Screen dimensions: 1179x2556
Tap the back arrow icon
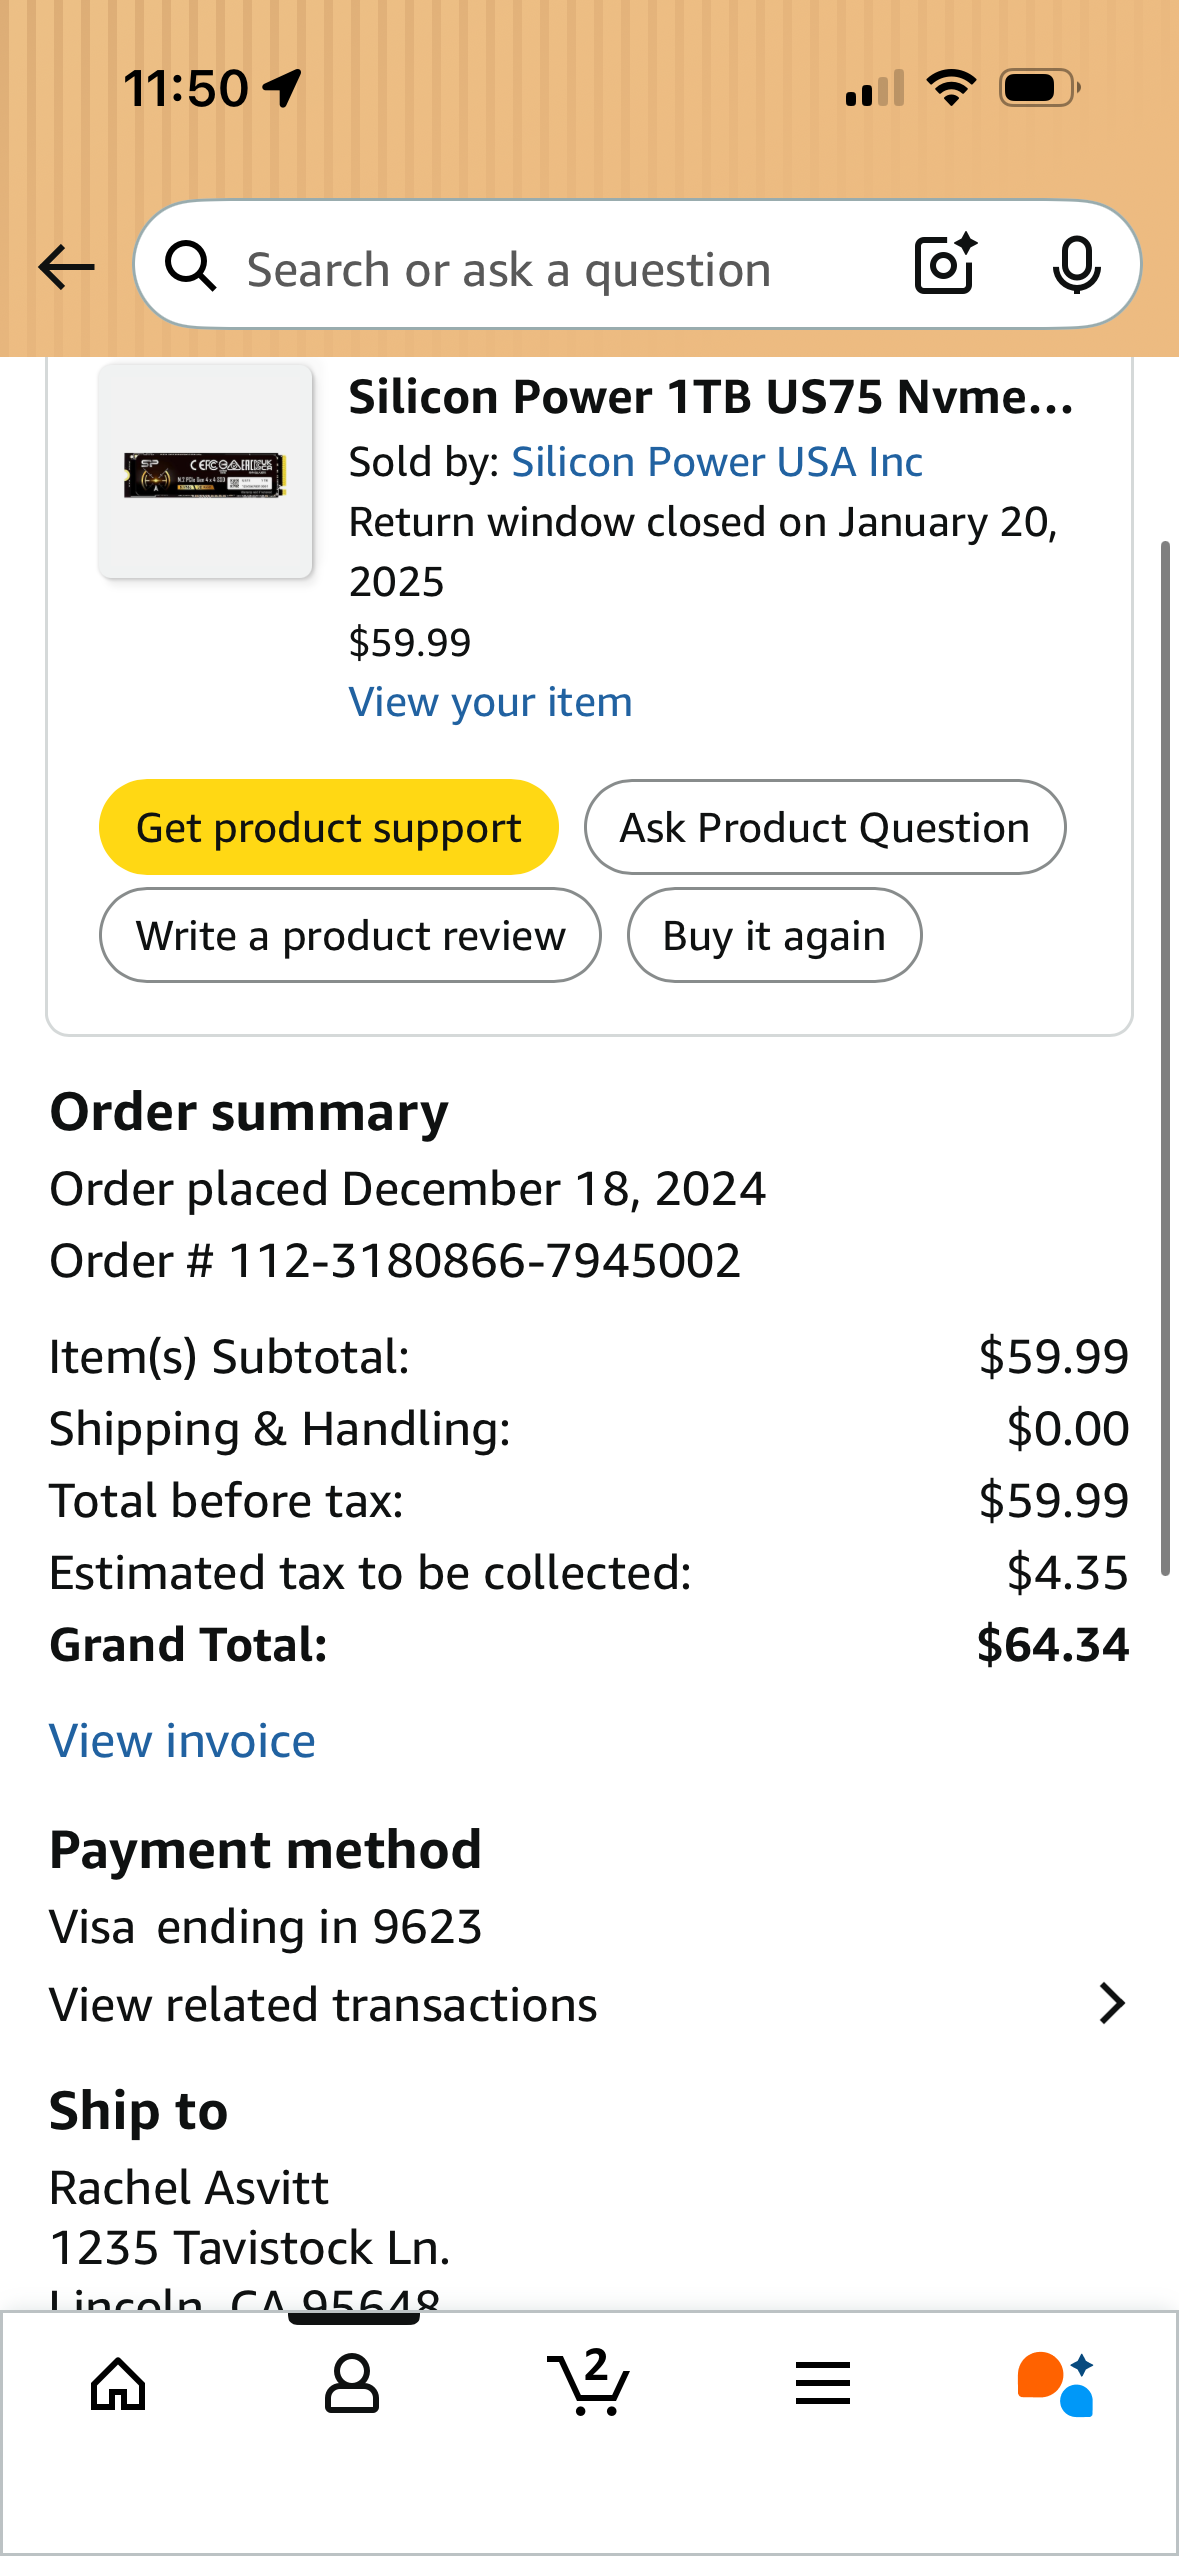pyautogui.click(x=66, y=268)
